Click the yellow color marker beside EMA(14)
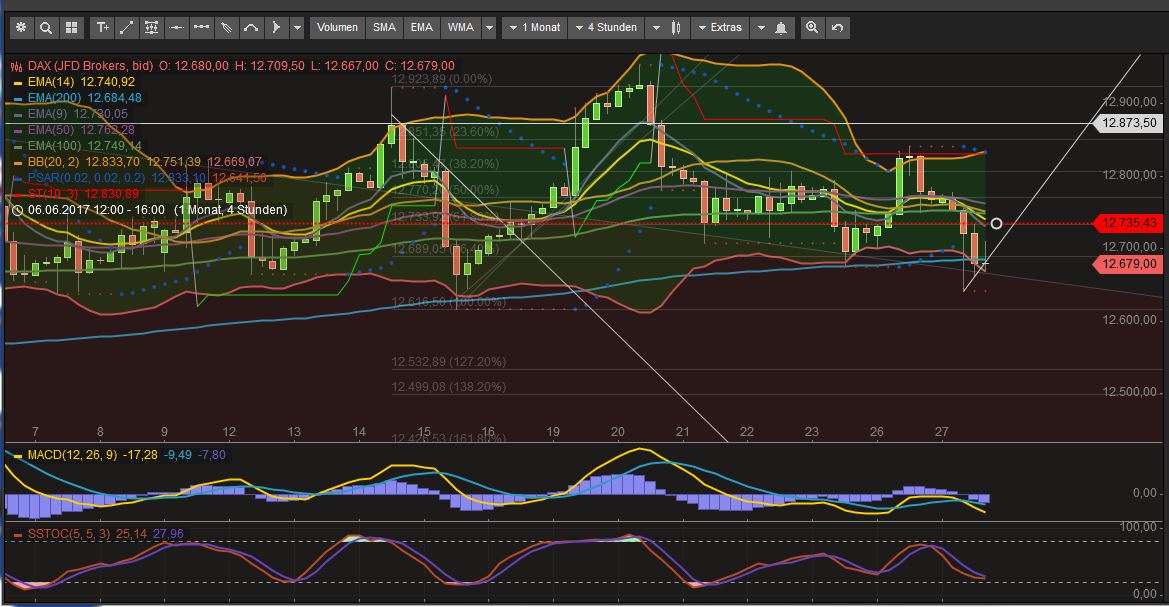The width and height of the screenshot is (1169, 607). pos(20,82)
